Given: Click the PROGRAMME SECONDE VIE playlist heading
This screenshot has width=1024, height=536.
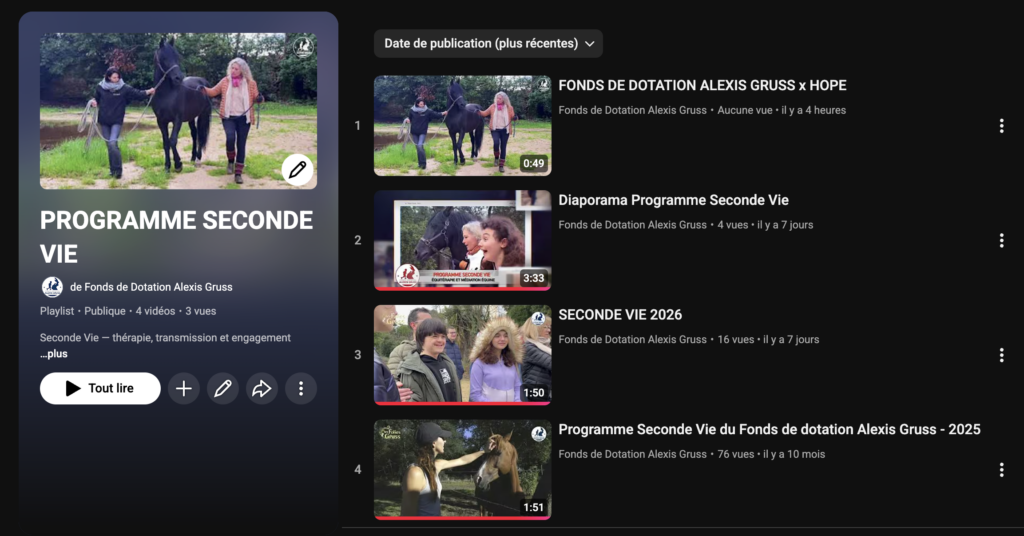Looking at the screenshot, I should tap(176, 237).
